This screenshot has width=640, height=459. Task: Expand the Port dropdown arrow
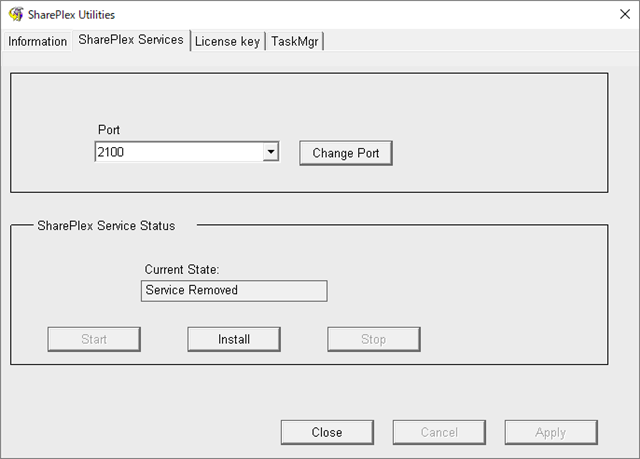pos(270,153)
